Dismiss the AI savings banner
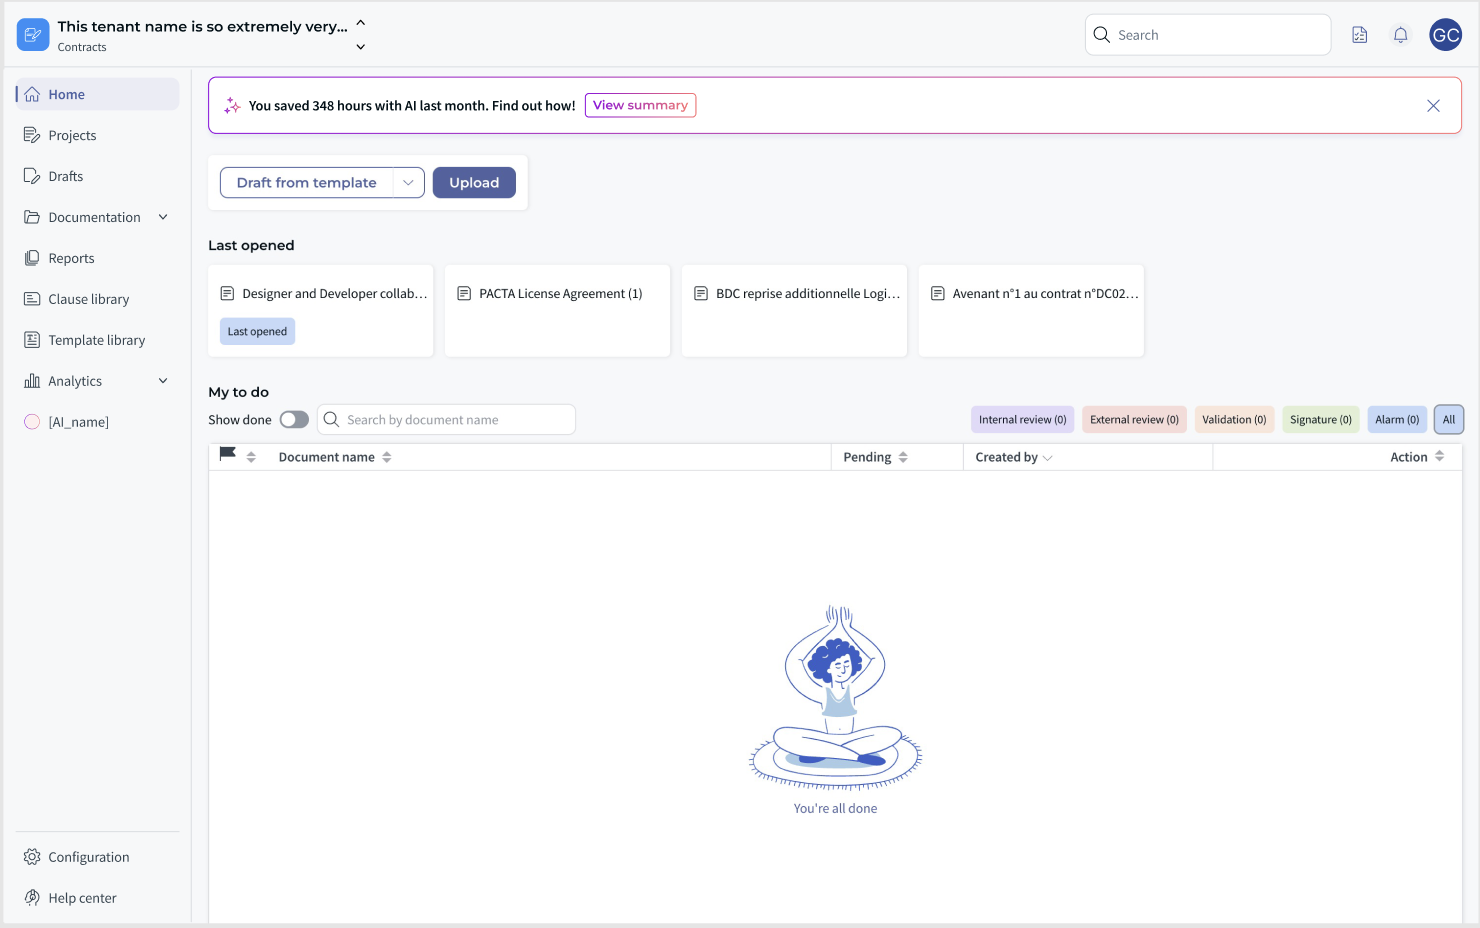This screenshot has width=1480, height=928. [1433, 105]
